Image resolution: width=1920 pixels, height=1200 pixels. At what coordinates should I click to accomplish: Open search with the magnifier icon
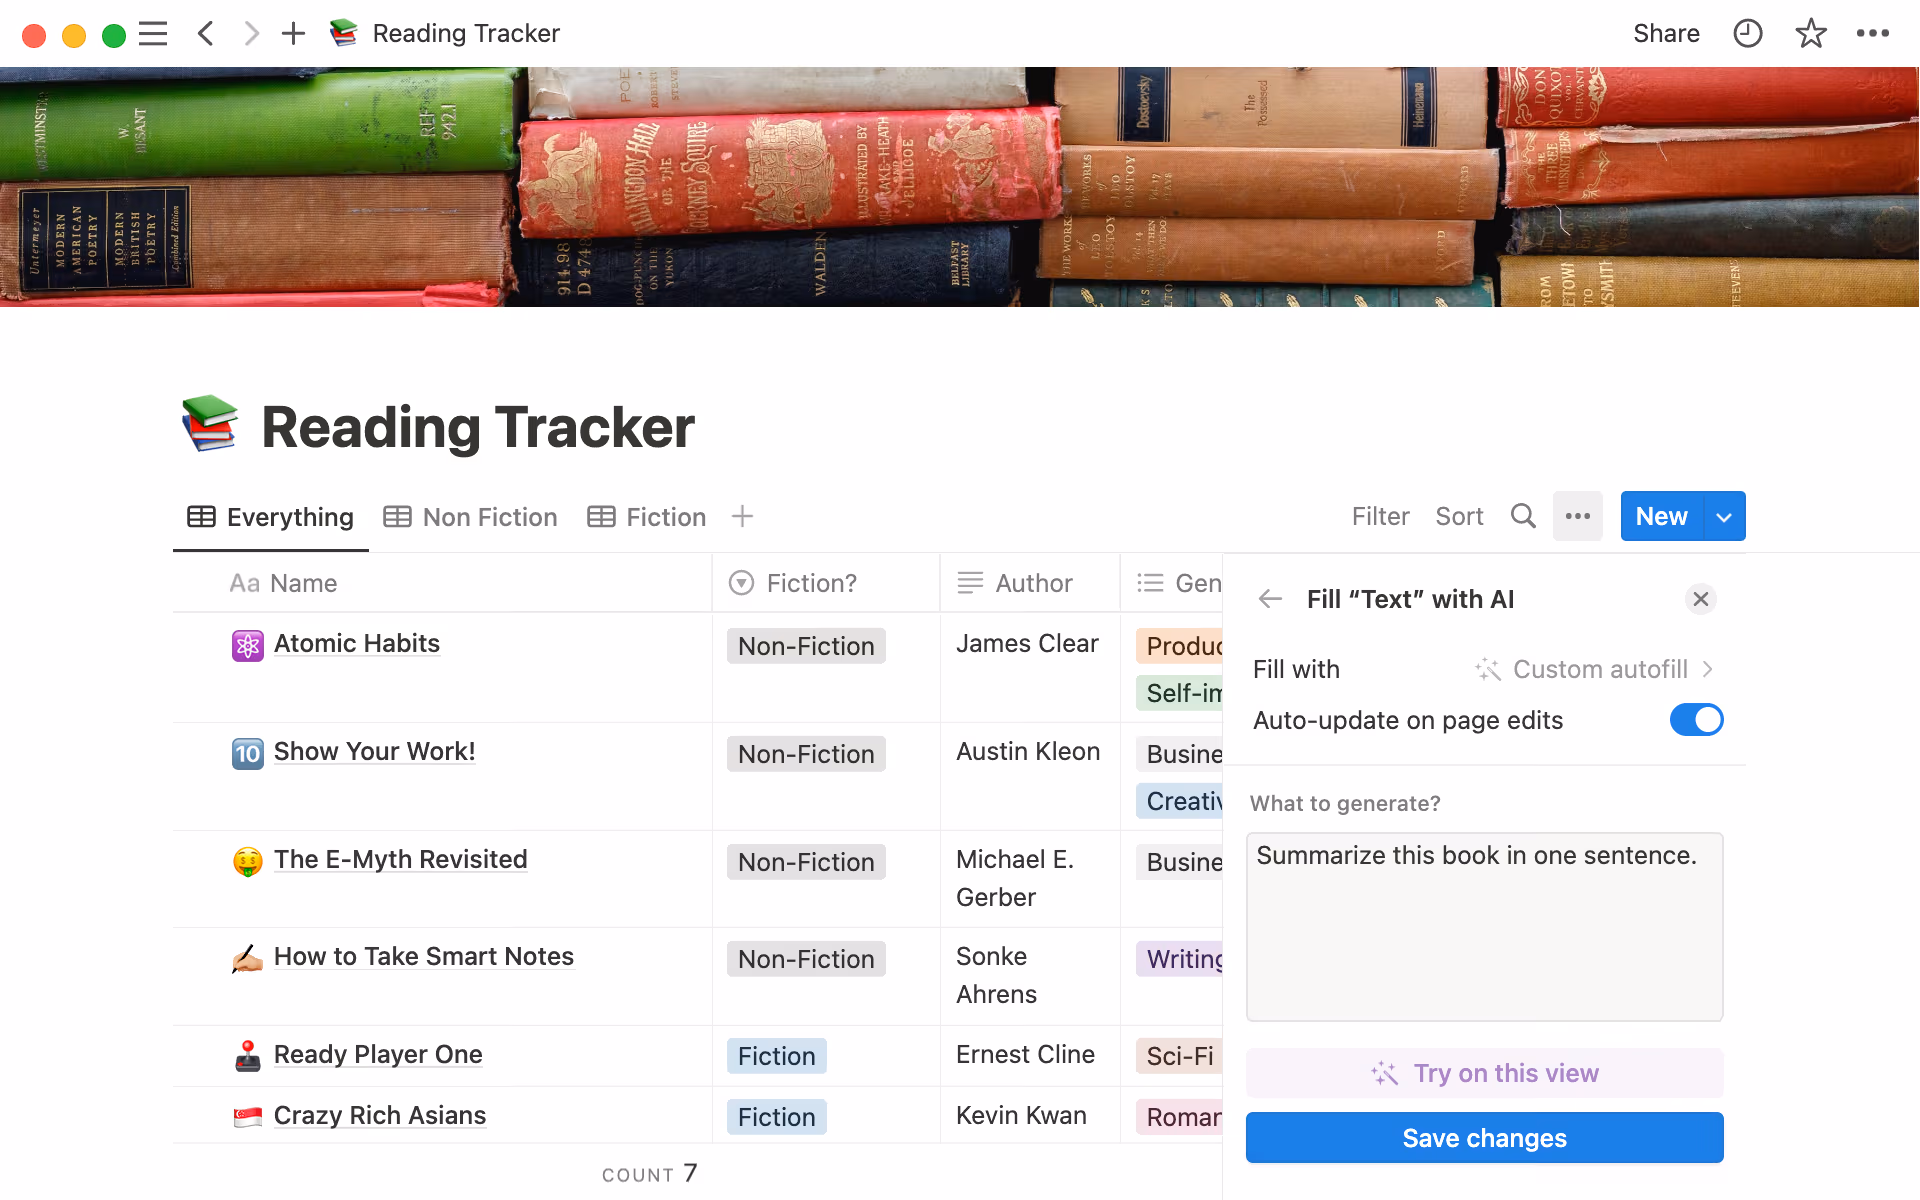point(1523,516)
